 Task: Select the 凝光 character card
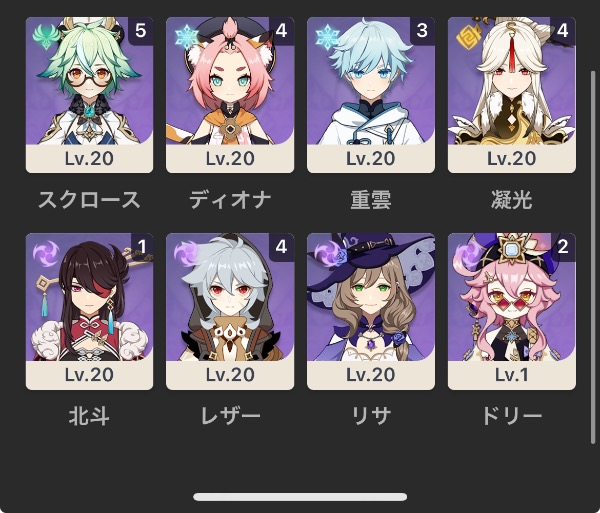(x=512, y=95)
